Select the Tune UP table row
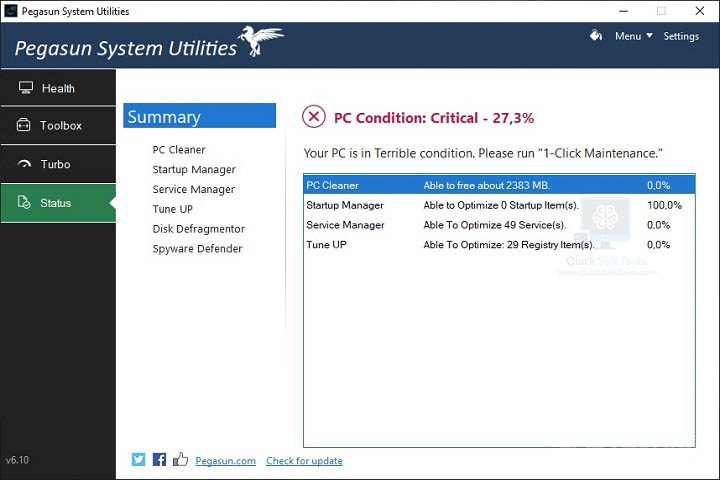This screenshot has width=720, height=480. pyautogui.click(x=499, y=244)
